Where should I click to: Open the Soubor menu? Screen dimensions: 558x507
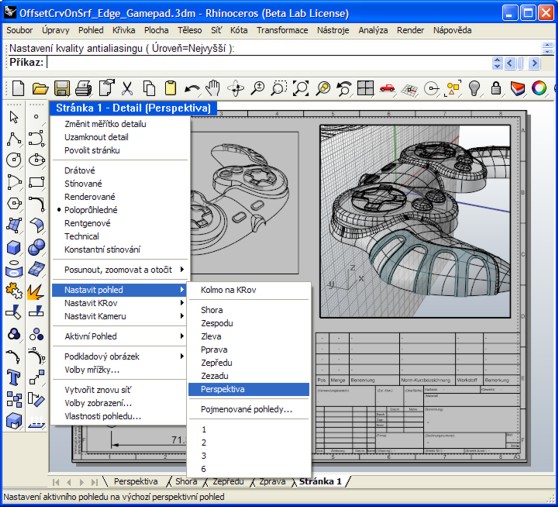point(20,30)
